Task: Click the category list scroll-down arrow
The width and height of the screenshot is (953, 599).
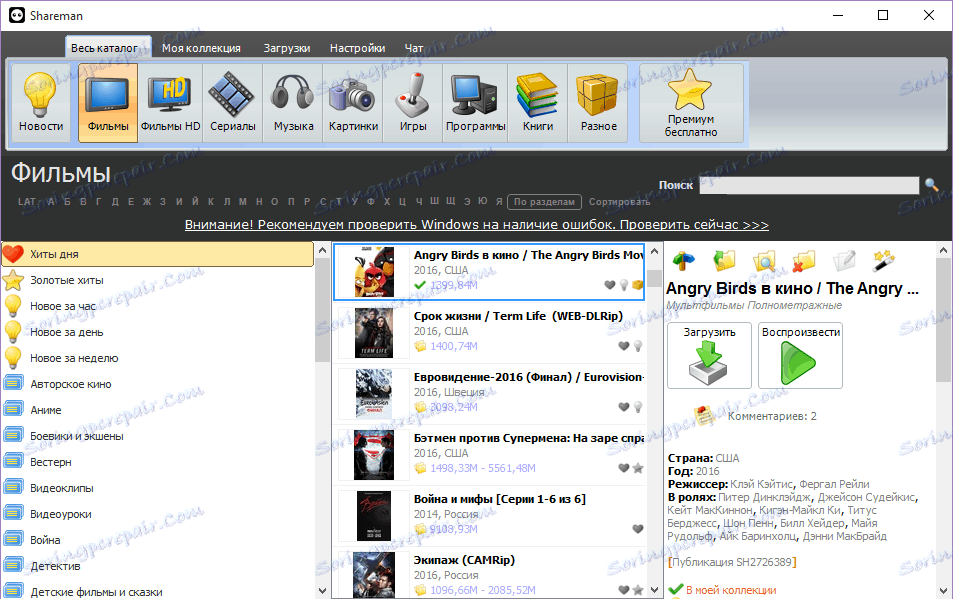Action: pyautogui.click(x=322, y=590)
